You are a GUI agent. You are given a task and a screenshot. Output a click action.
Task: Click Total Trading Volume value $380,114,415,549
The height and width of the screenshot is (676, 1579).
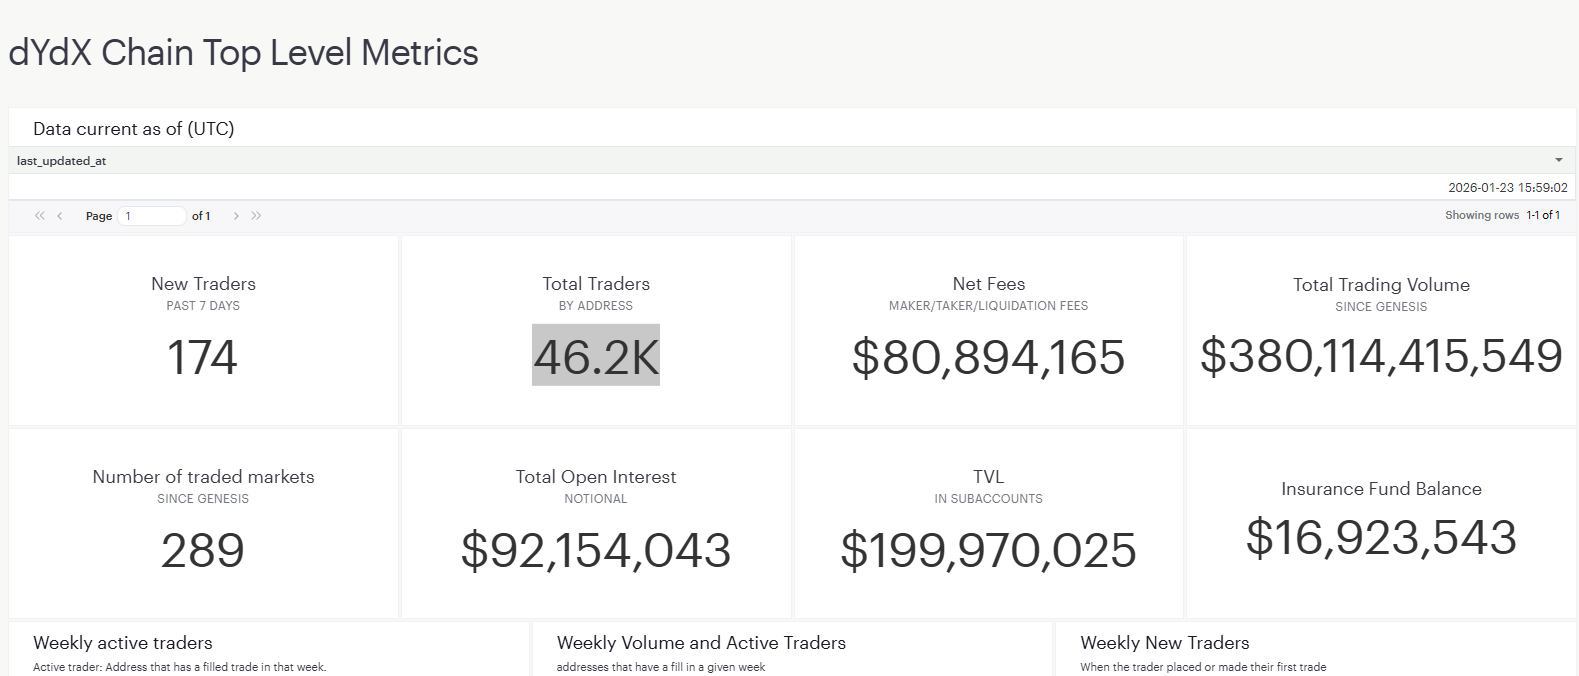(x=1382, y=355)
